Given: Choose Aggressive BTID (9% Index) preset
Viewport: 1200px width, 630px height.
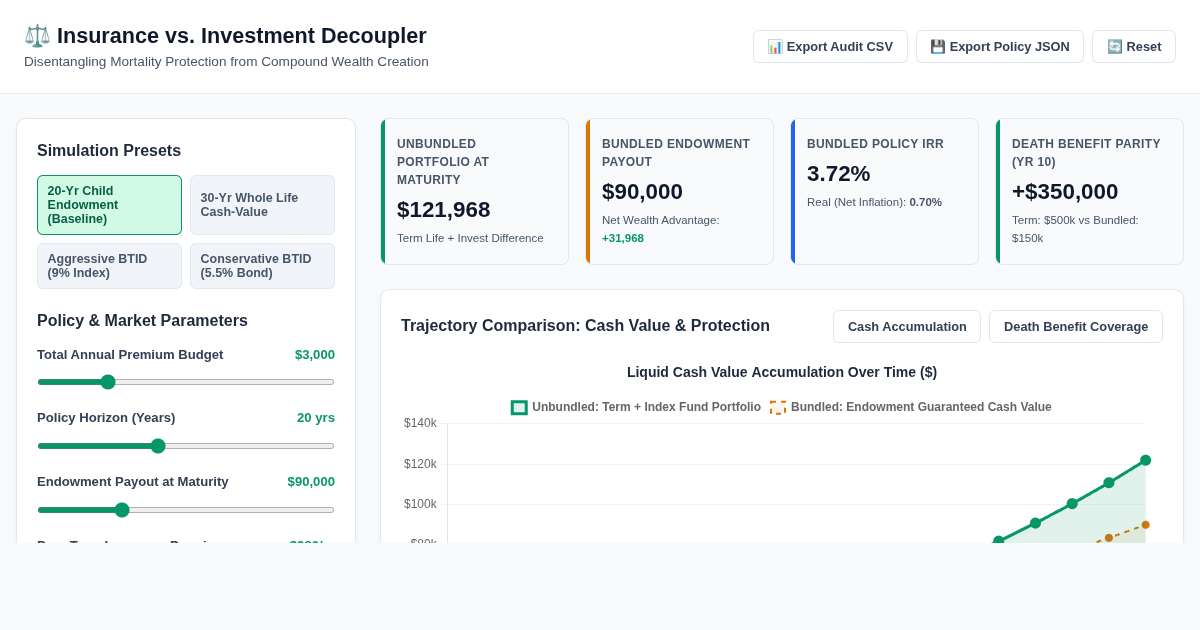Looking at the screenshot, I should (109, 266).
